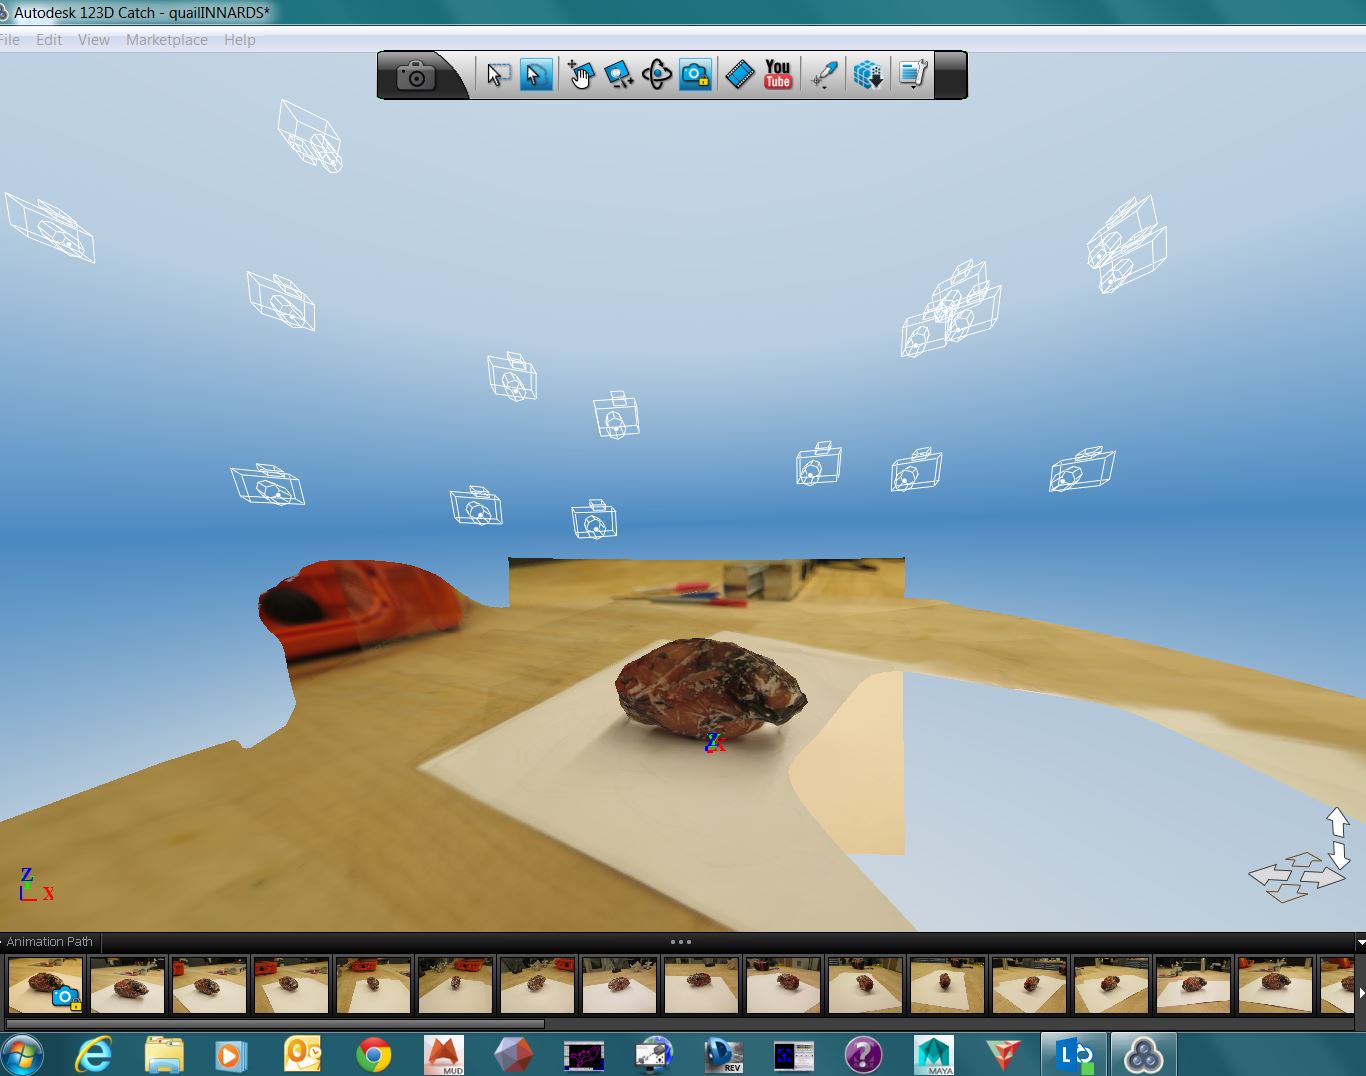Click the camera icon to create a new capture

[x=416, y=75]
